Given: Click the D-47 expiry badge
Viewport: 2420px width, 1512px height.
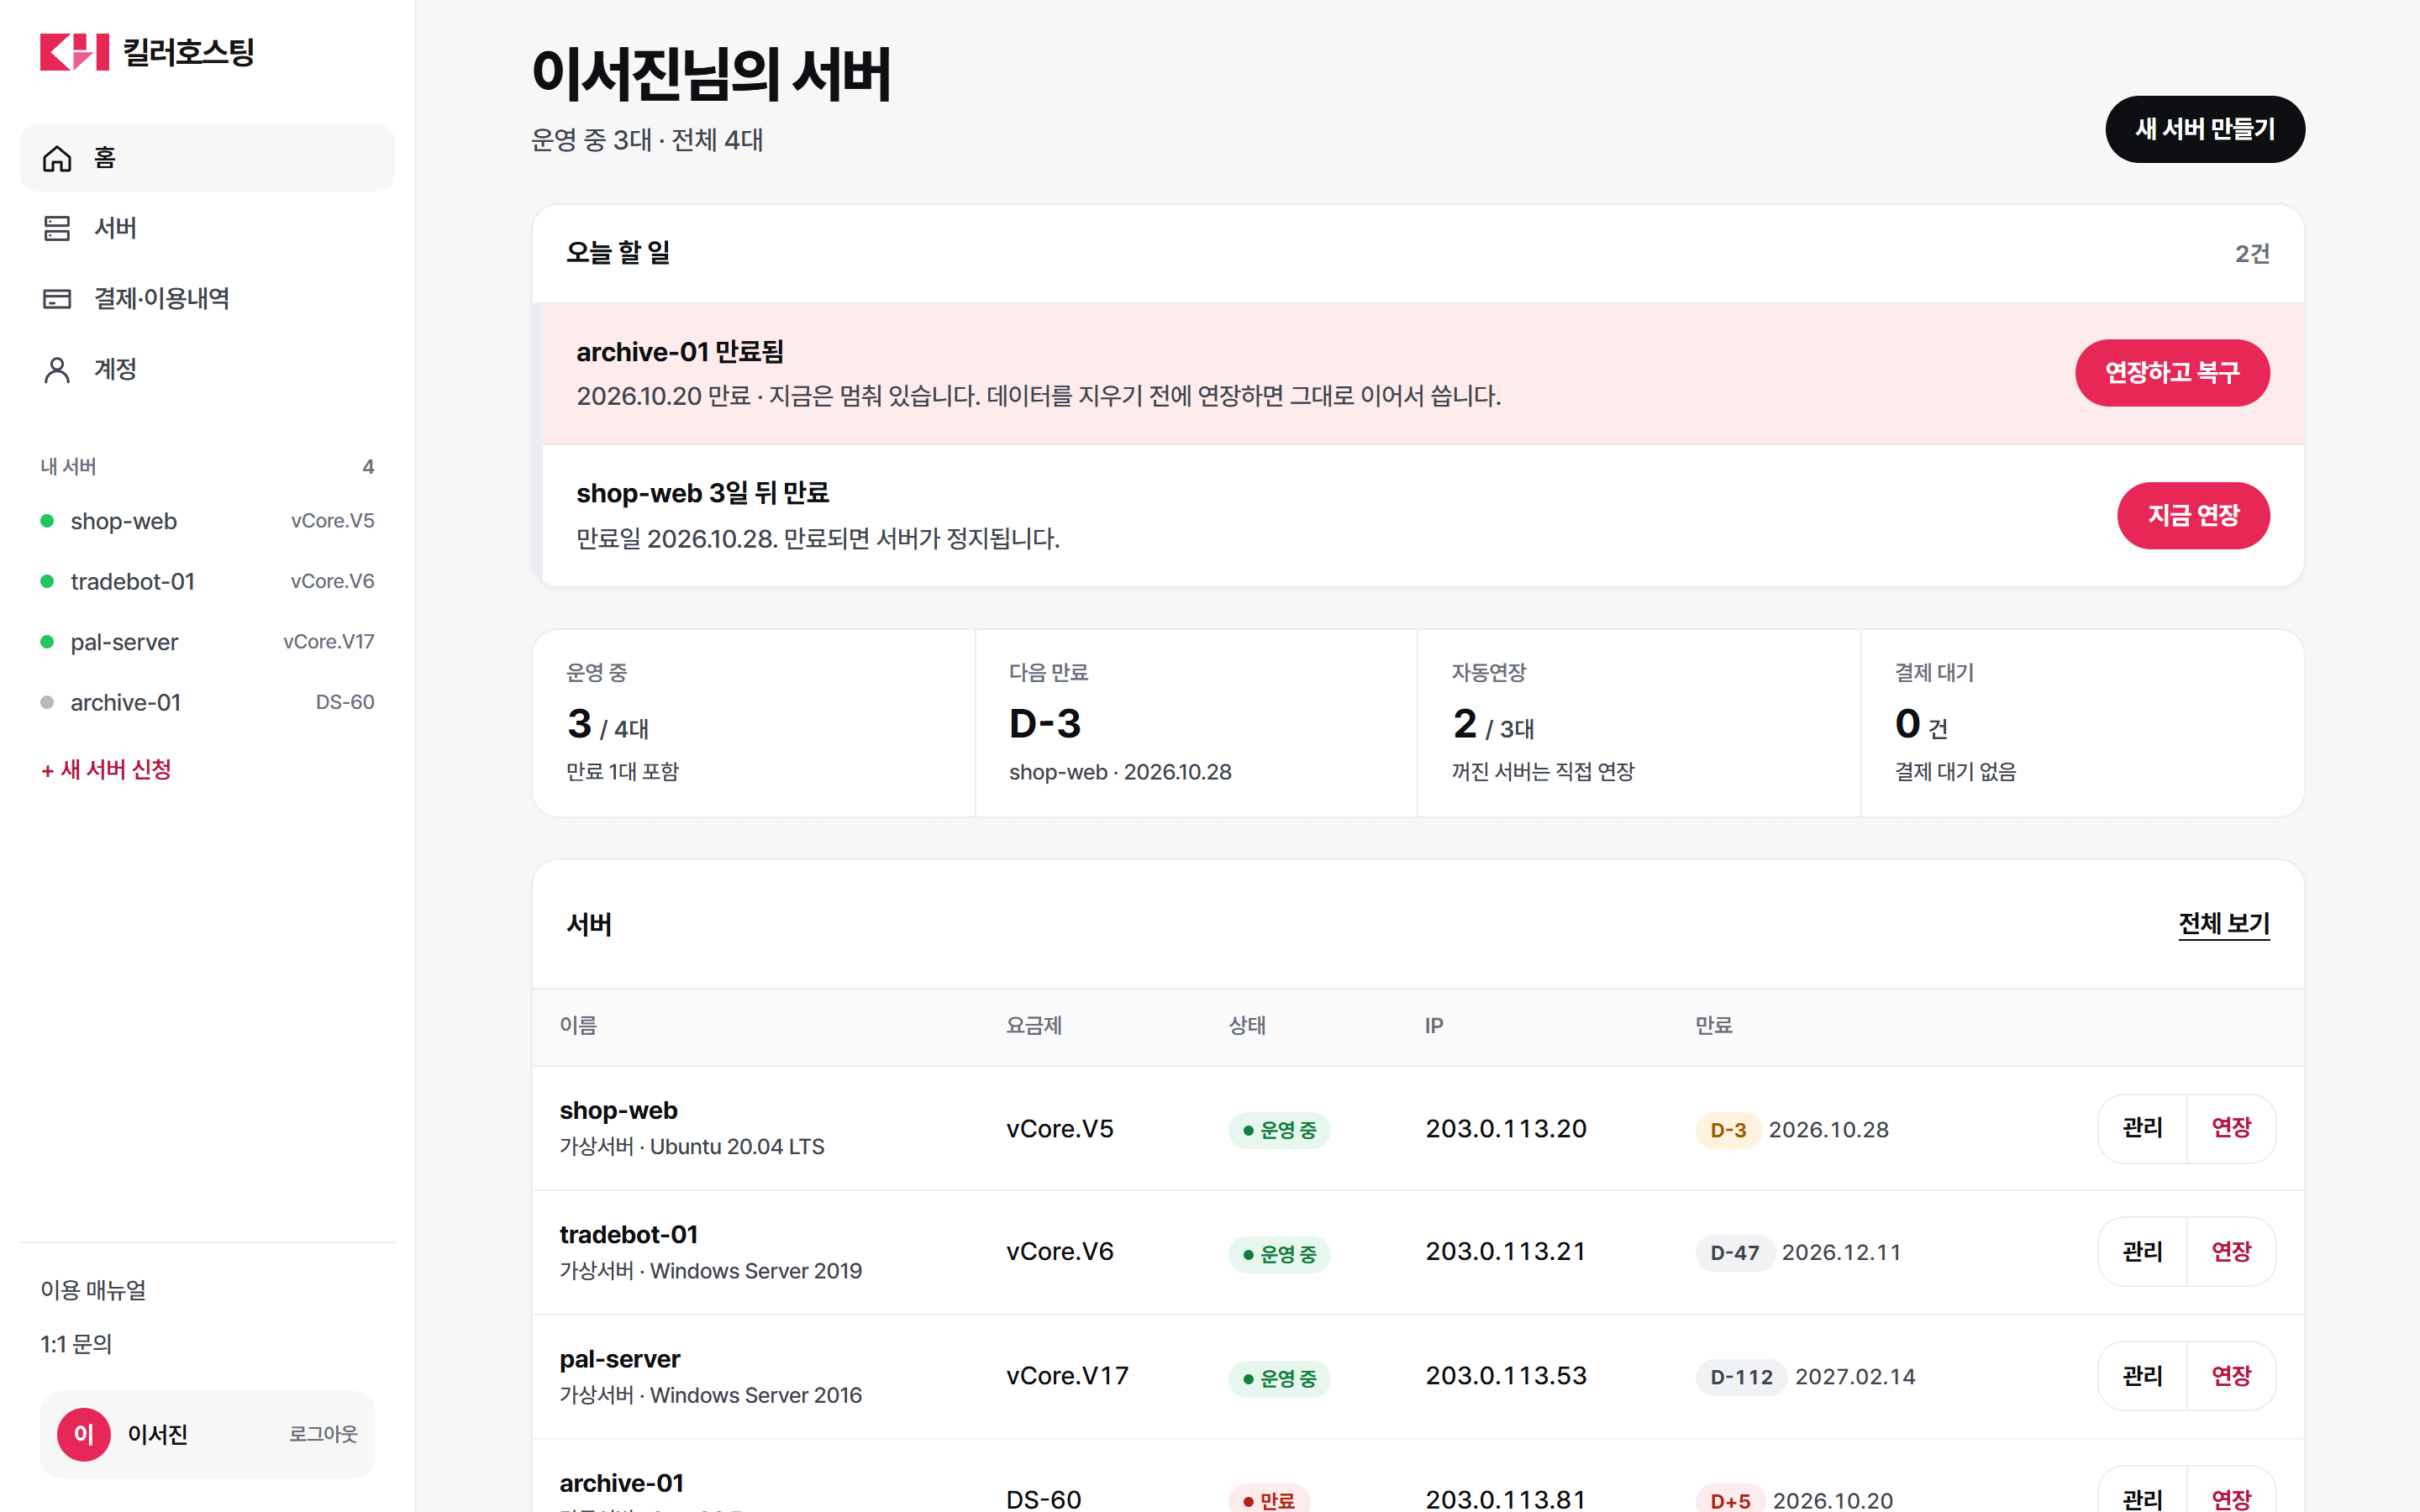Looking at the screenshot, I should pos(1734,1253).
